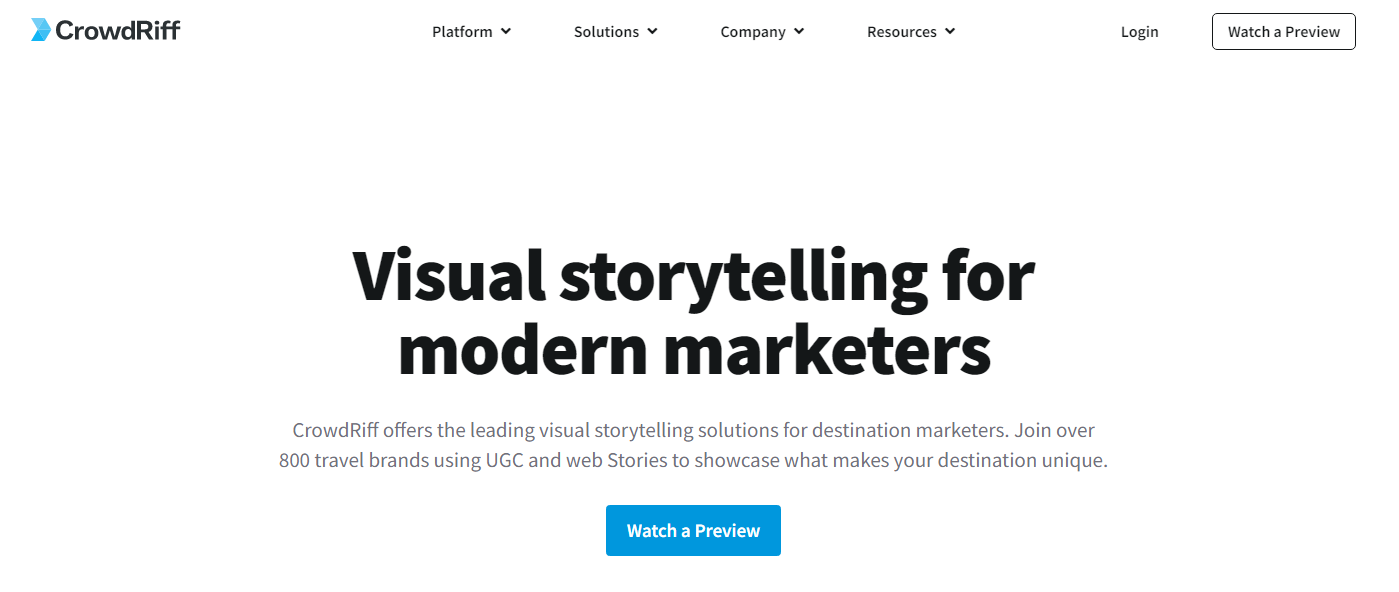Click the "modern marketers" headline line
Image resolution: width=1399 pixels, height=592 pixels.
point(693,350)
